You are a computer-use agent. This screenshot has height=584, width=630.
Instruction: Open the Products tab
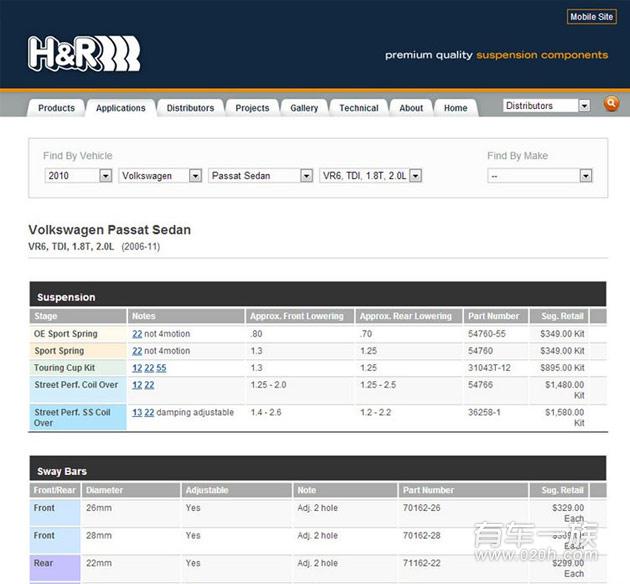pyautogui.click(x=56, y=108)
